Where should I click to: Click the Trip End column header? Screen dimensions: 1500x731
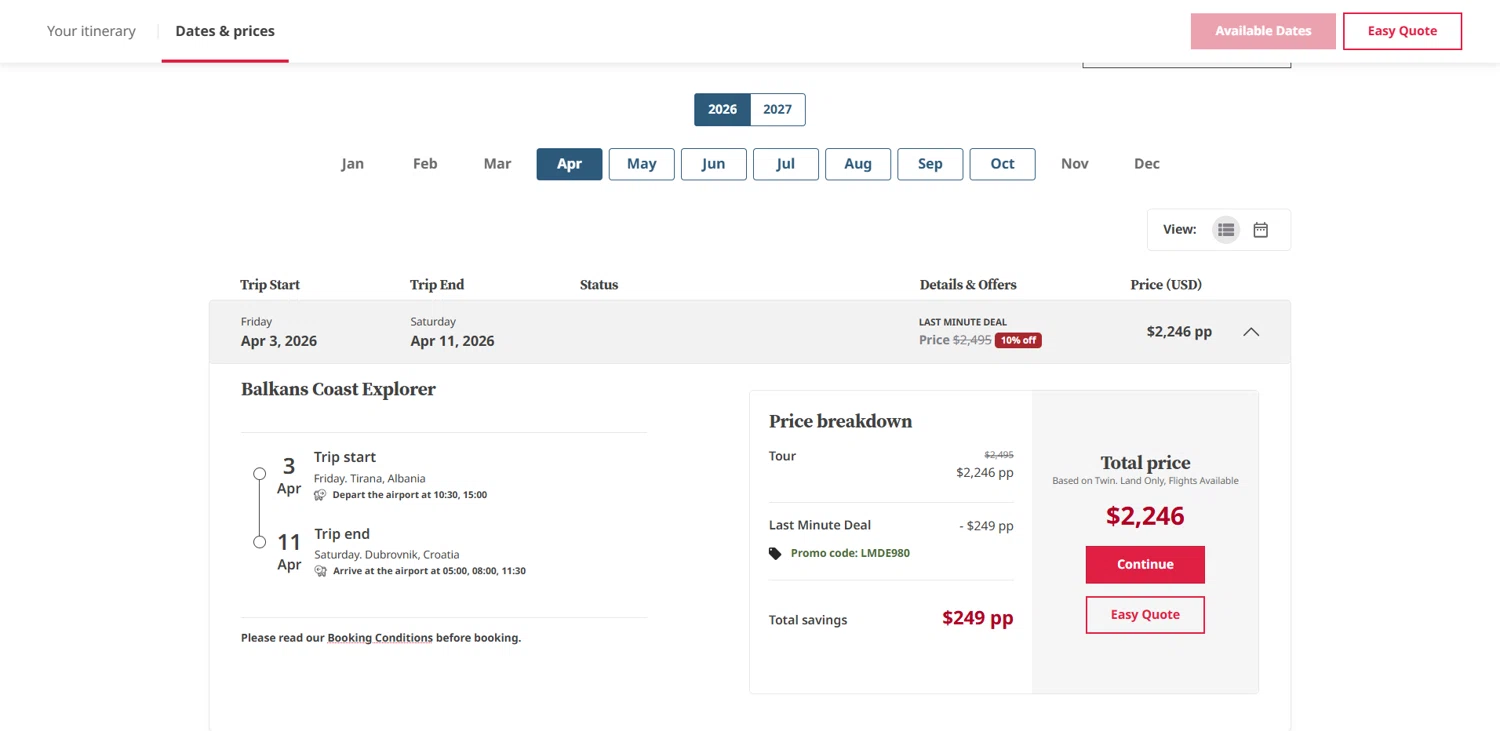437,285
